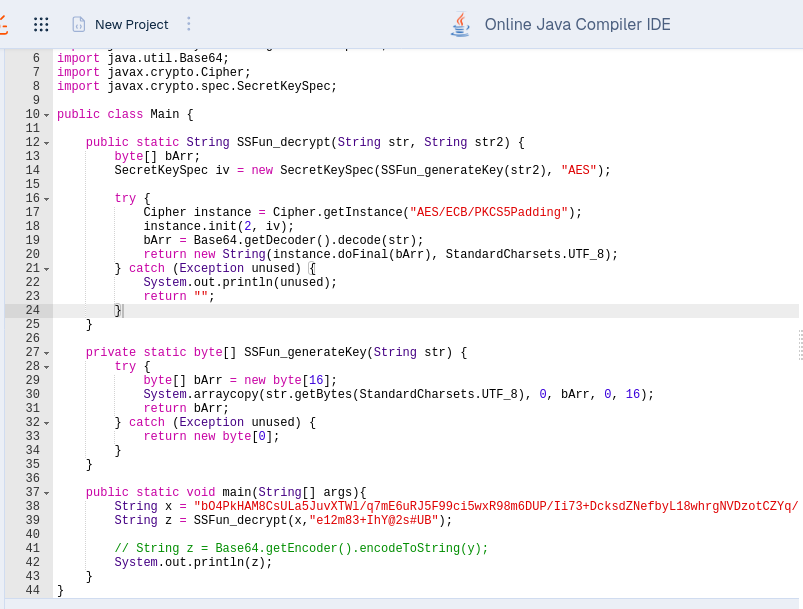Open the apps grid launcher

[41, 25]
